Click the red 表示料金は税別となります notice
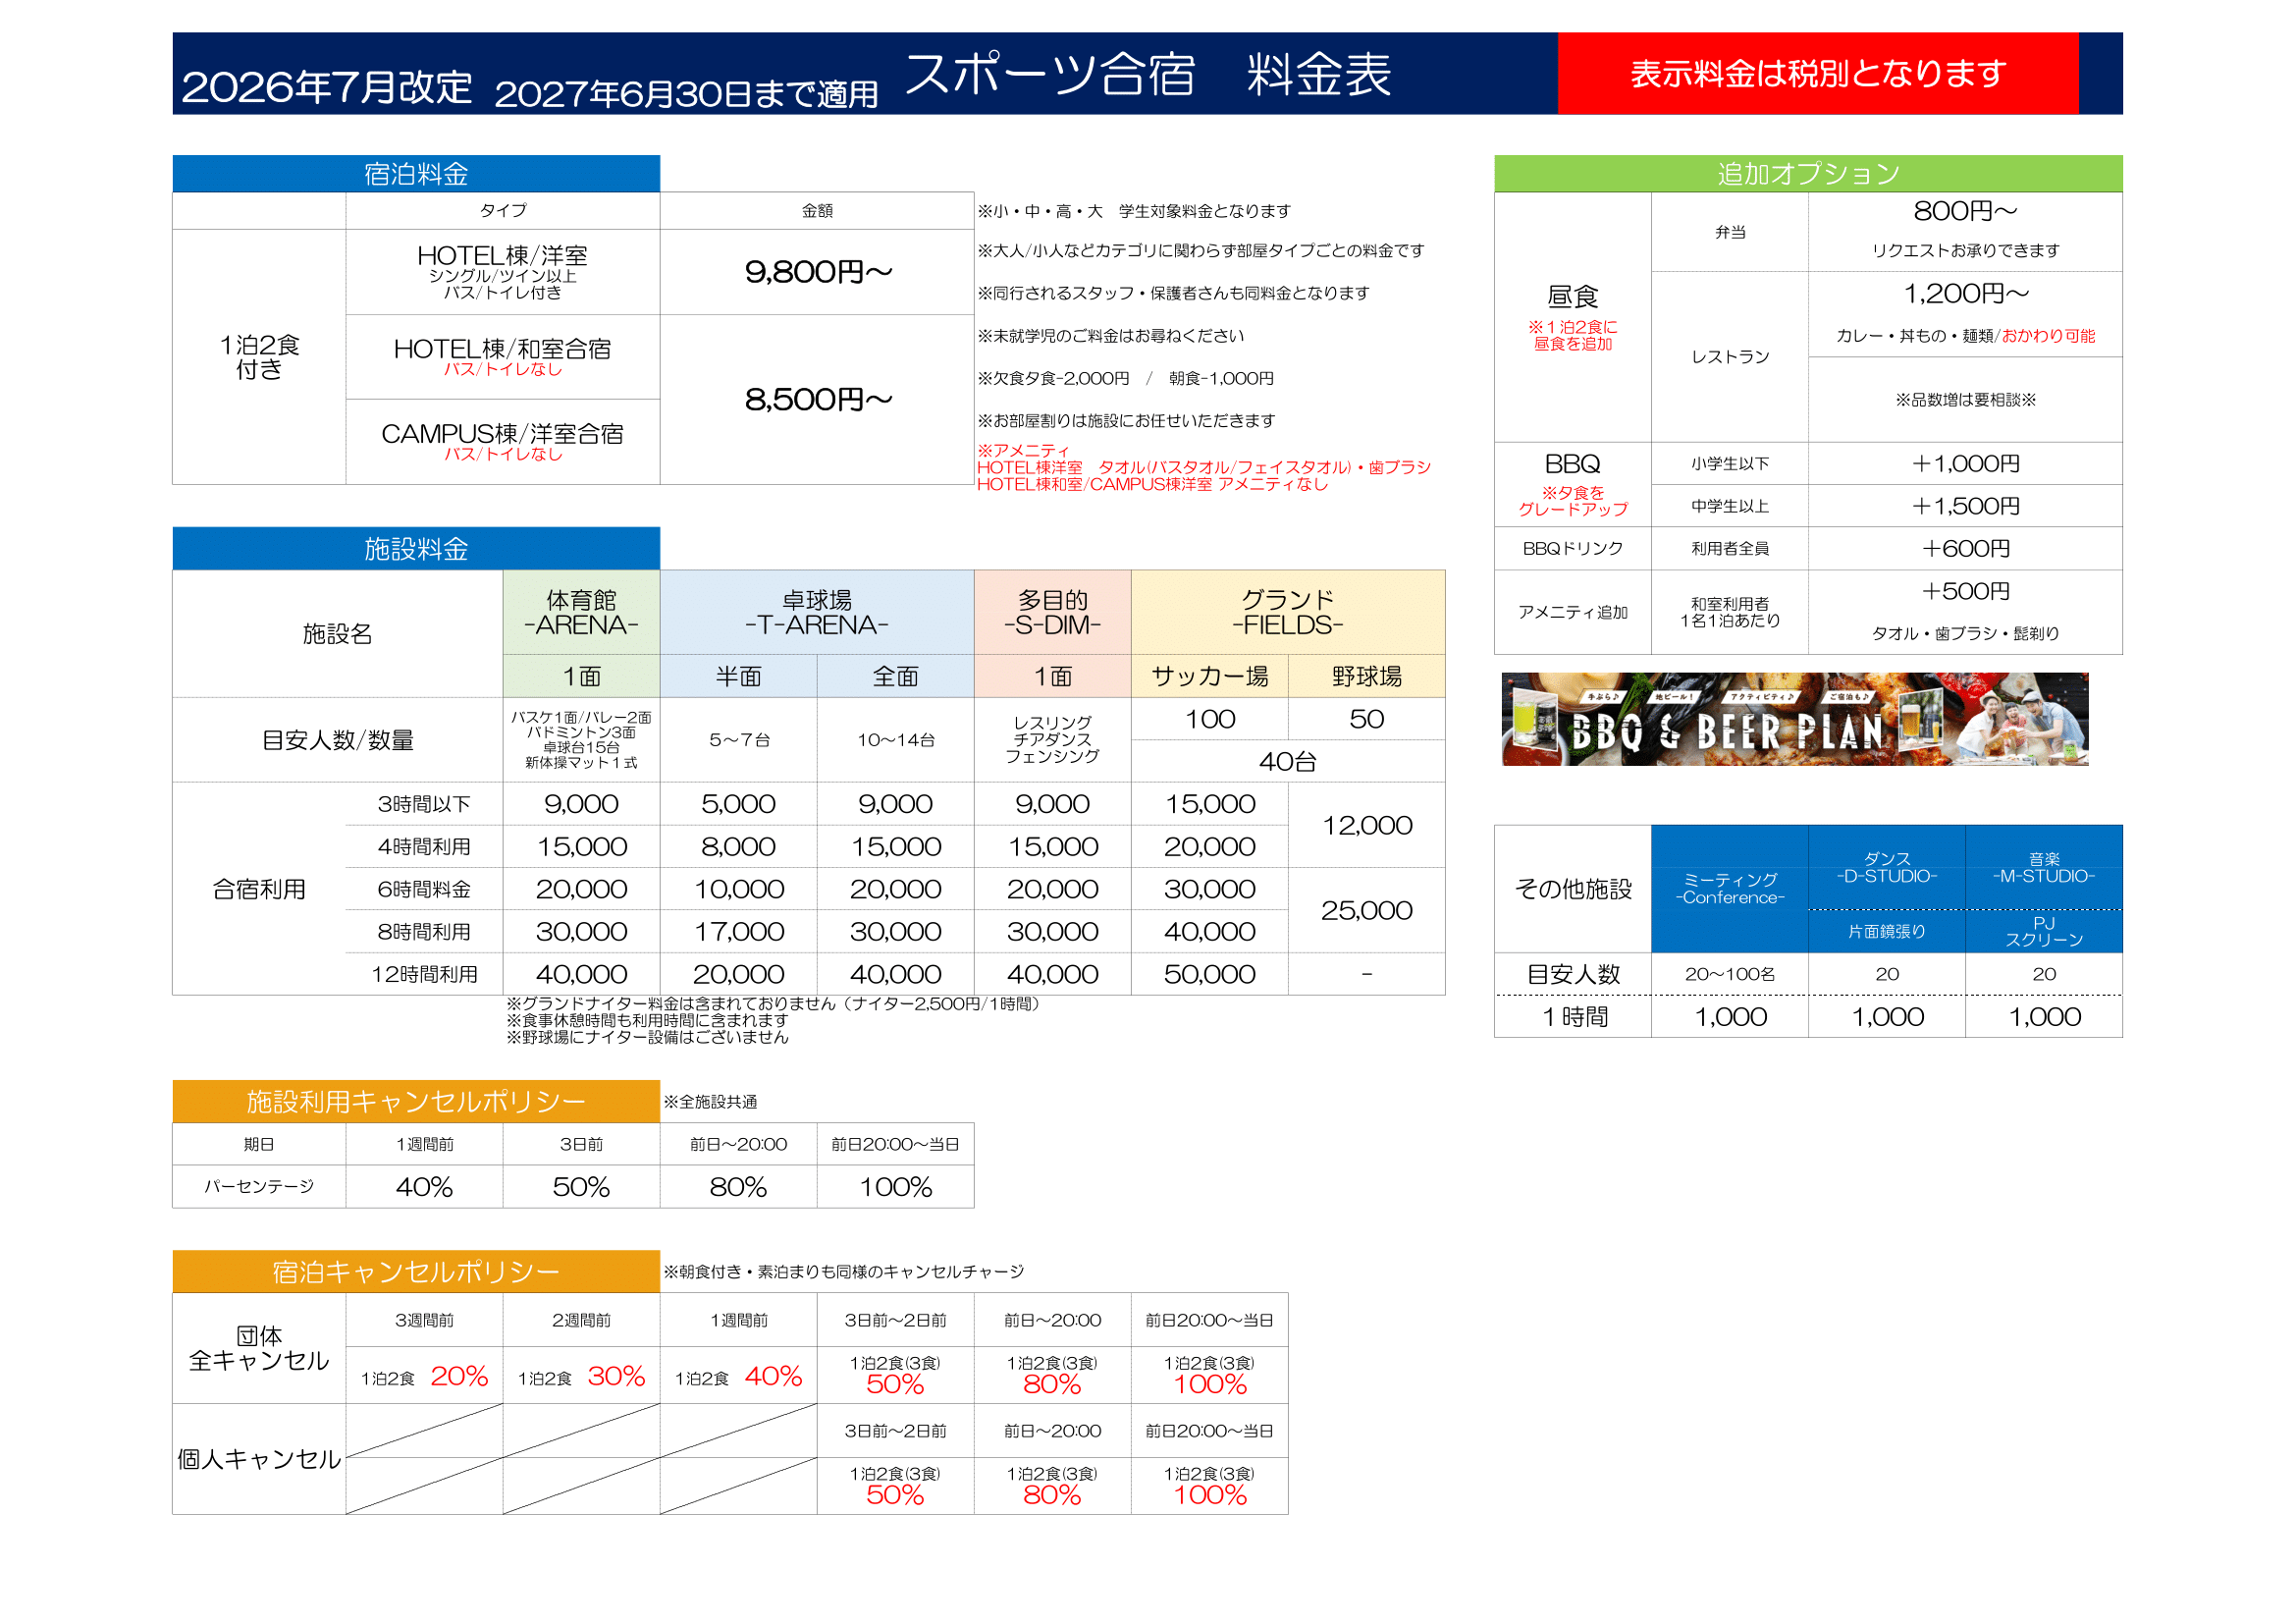The height and width of the screenshot is (1624, 2296). 1817,73
